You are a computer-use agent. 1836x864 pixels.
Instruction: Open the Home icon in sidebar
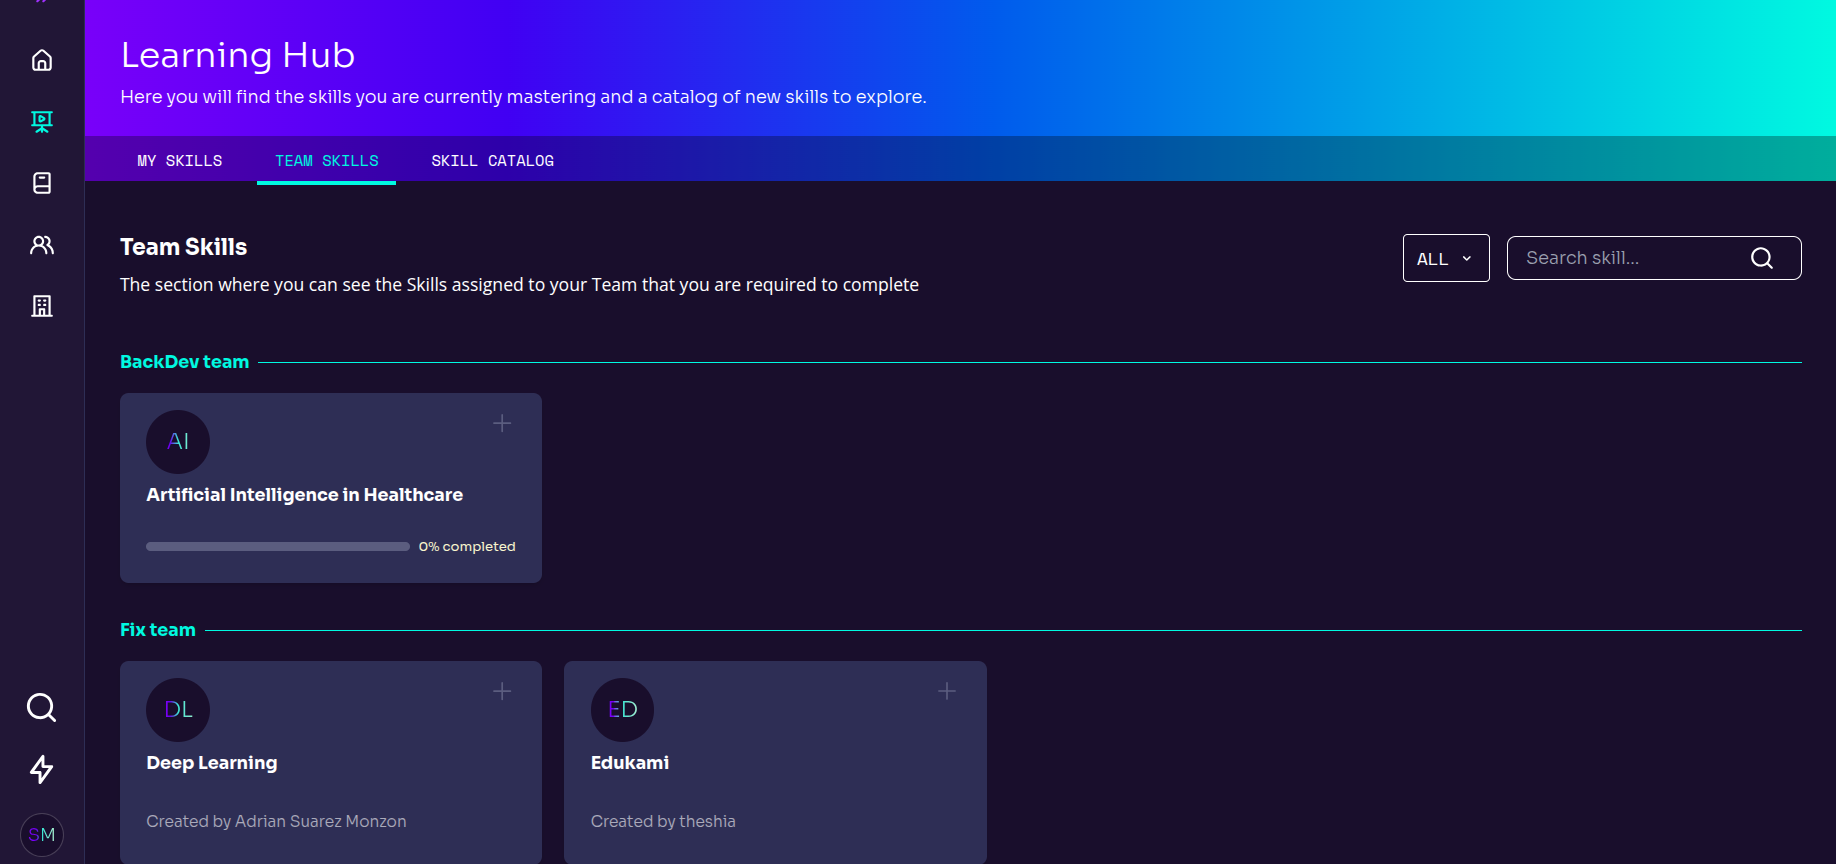pos(42,61)
